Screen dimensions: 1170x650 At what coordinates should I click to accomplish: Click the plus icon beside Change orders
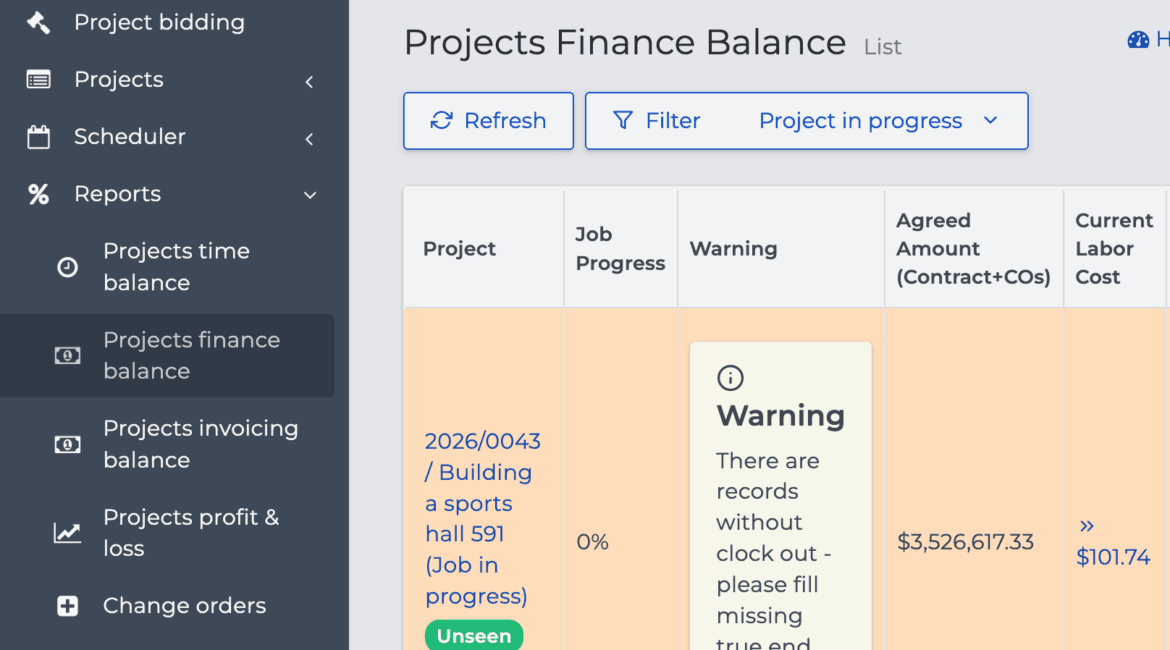67,606
